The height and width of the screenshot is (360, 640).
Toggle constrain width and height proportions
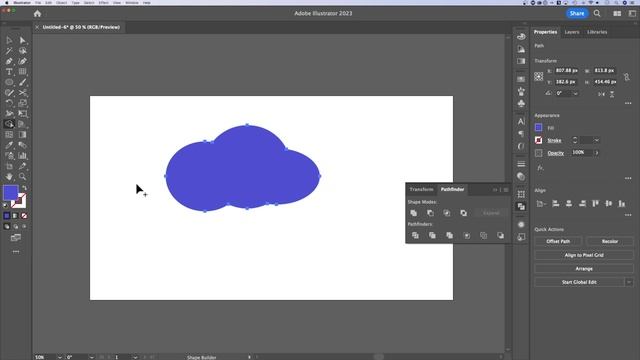(627, 77)
